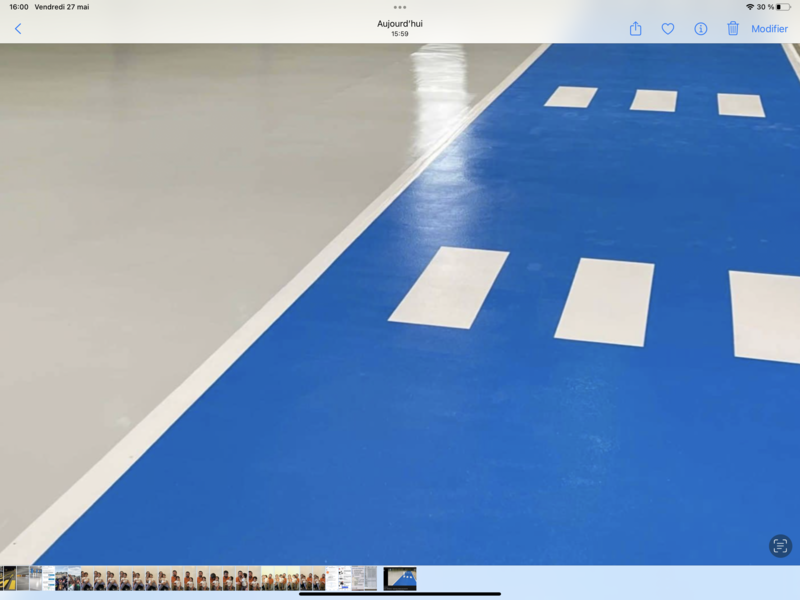
Task: Toggle the favorite heart icon
Action: tap(668, 29)
